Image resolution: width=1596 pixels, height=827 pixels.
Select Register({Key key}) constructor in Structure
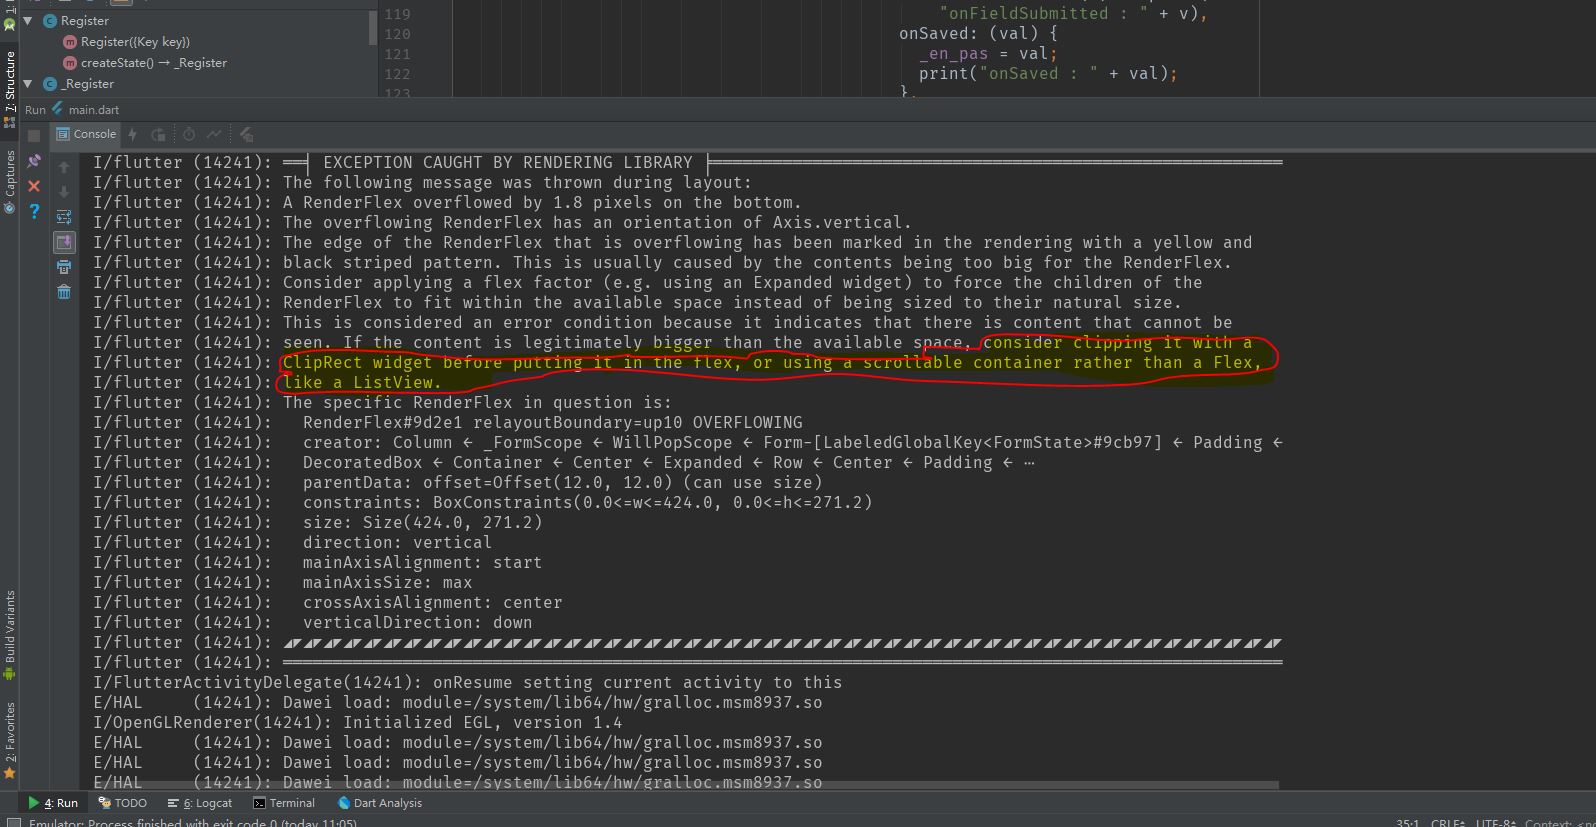click(x=126, y=42)
